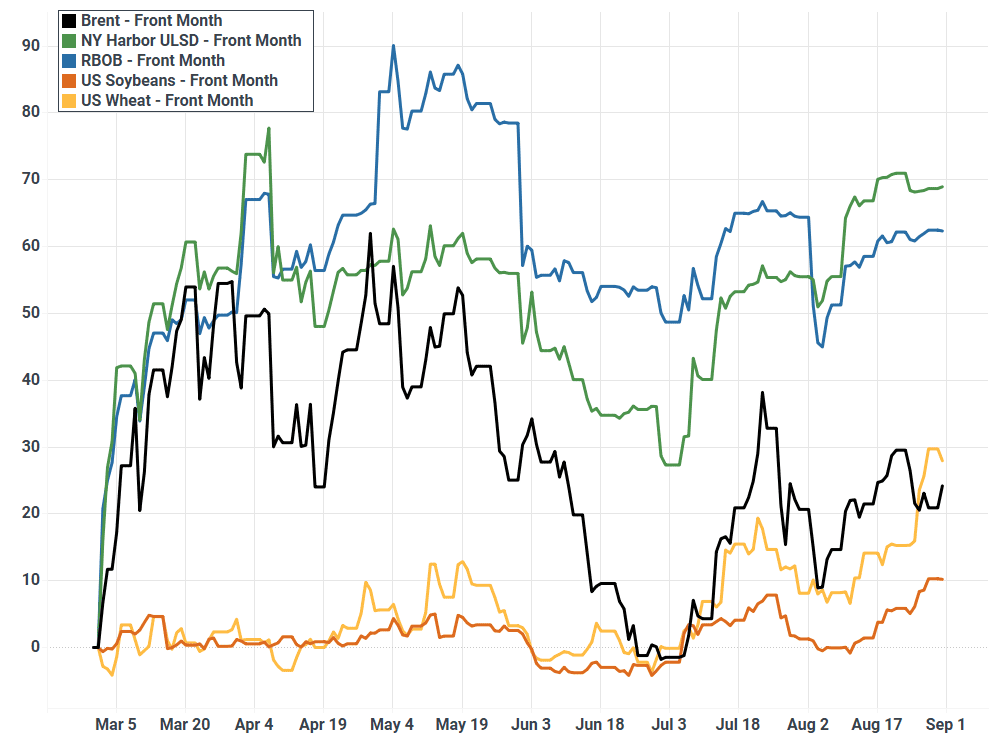The width and height of the screenshot is (1000, 750).
Task: Click the '0' y-axis label
Action: click(x=35, y=647)
